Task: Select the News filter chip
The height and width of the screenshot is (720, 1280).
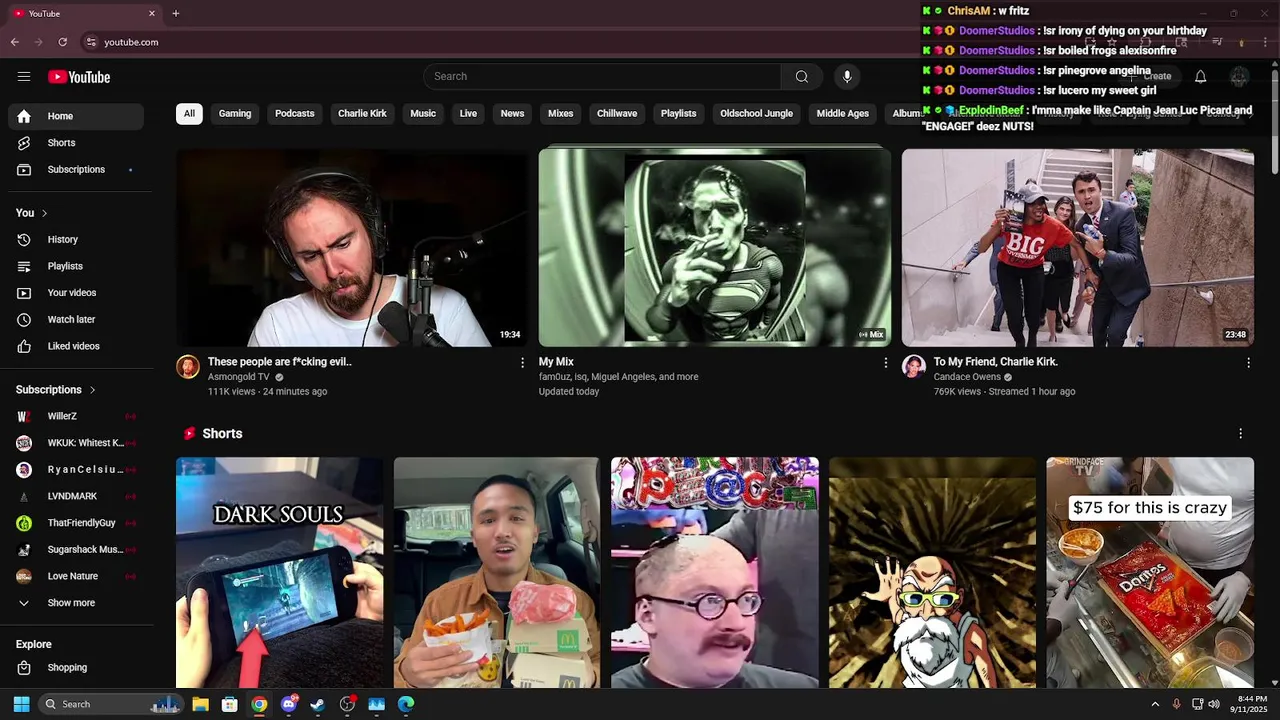Action: [x=512, y=114]
